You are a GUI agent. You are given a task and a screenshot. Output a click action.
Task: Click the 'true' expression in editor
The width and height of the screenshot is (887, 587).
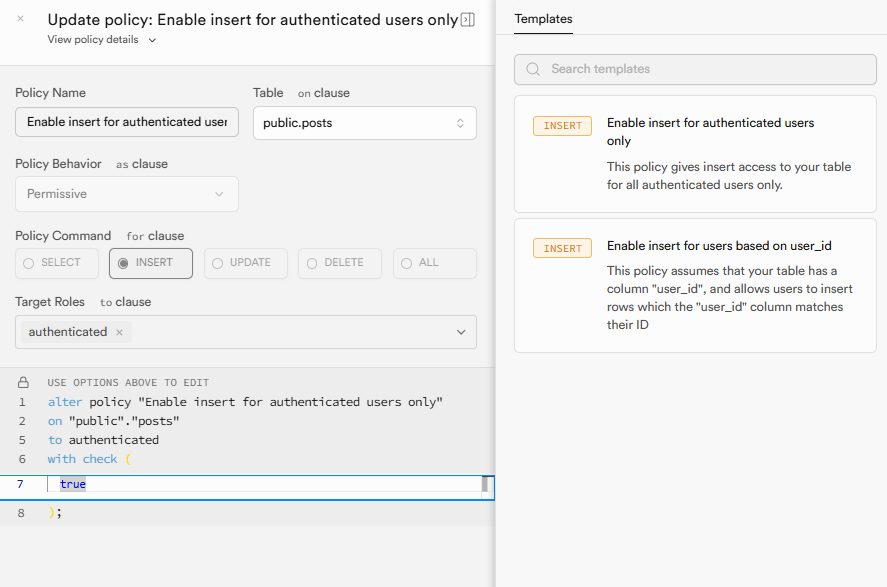coord(73,484)
